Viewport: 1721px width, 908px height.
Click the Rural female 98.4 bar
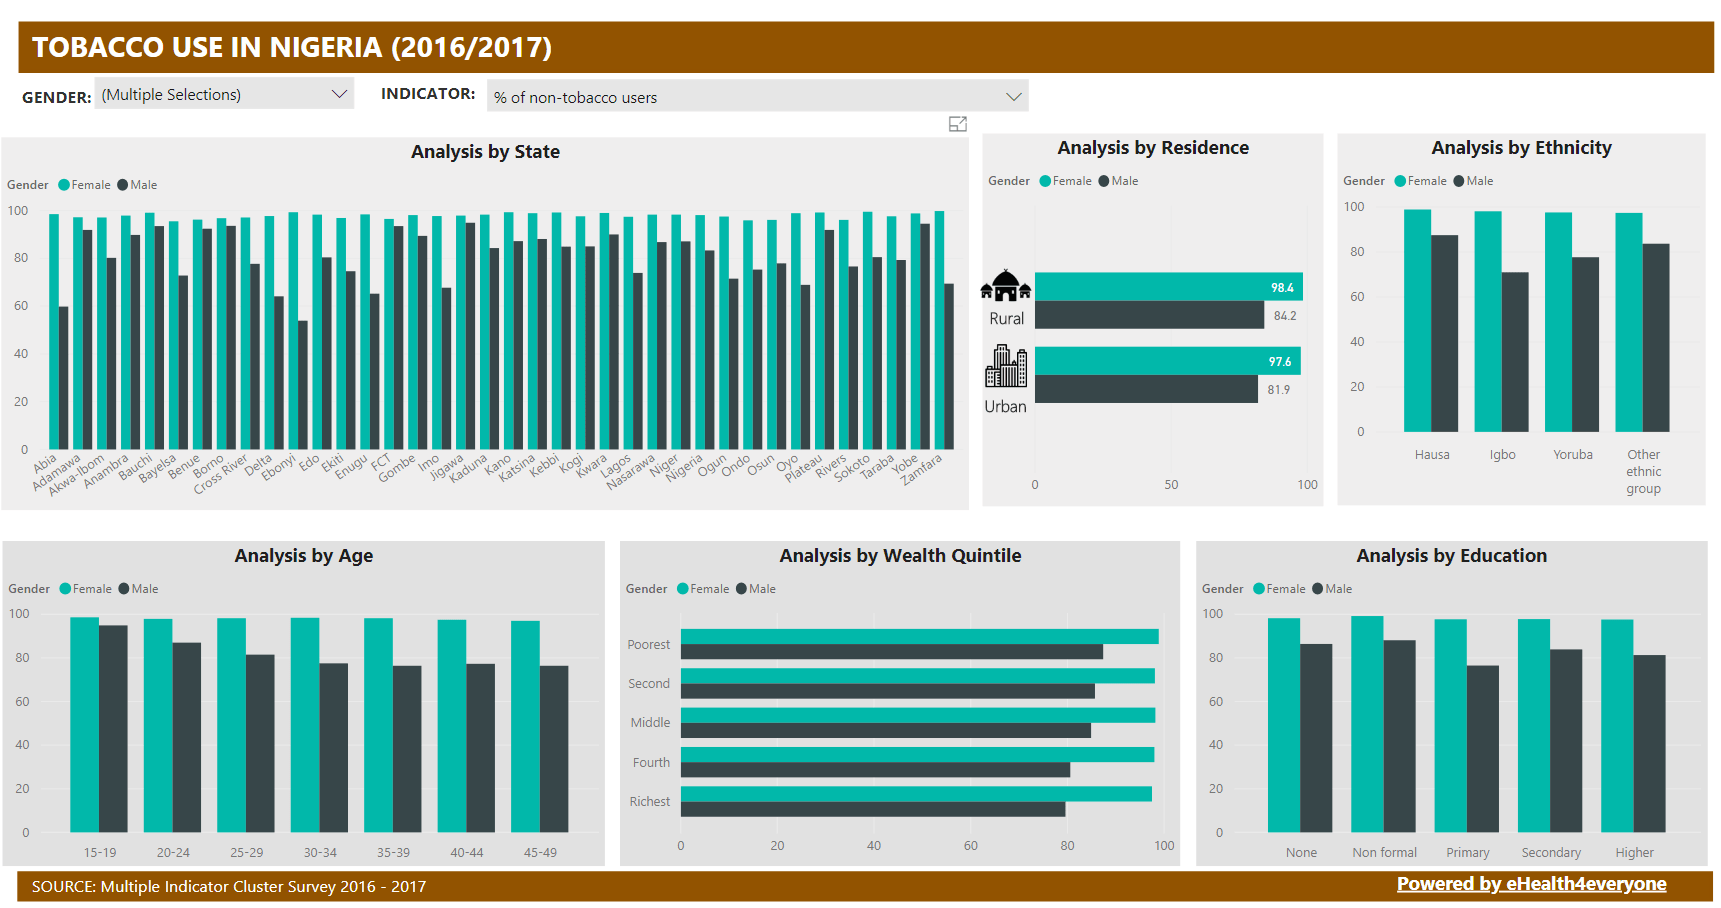pyautogui.click(x=1167, y=287)
